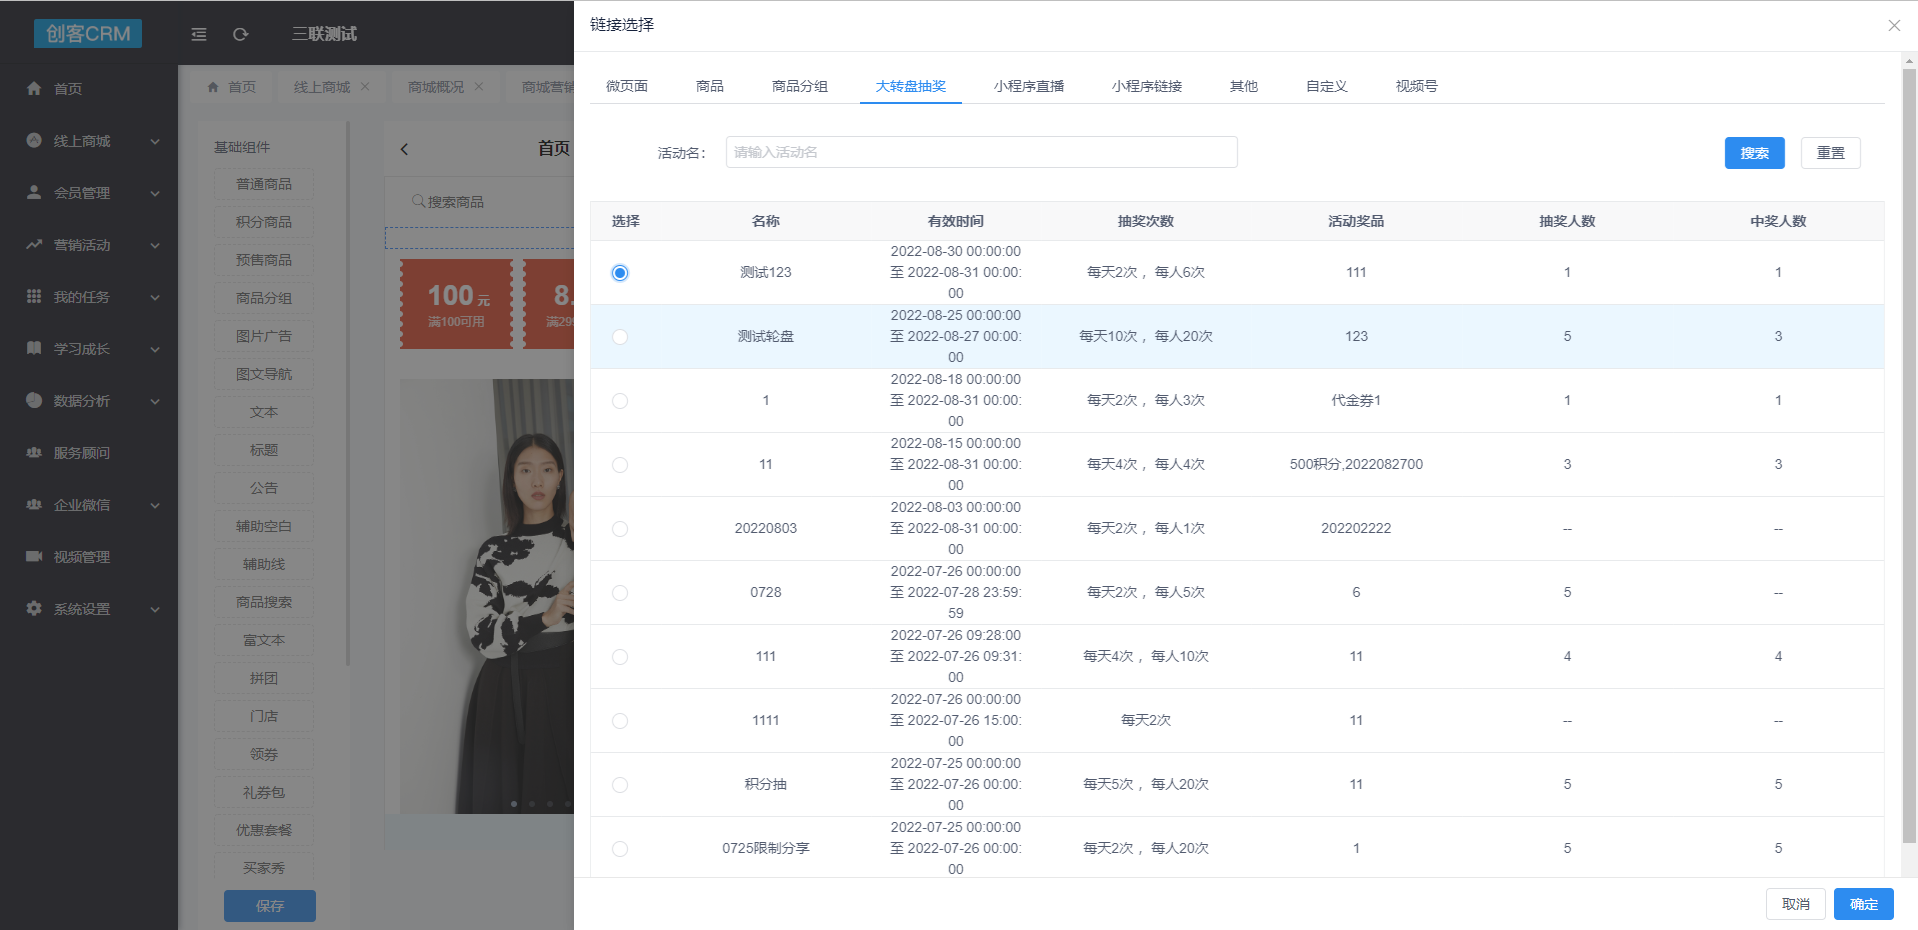Click the 搜索商品 search box in preview
Screen dimensions: 1918x930
pyautogui.click(x=480, y=202)
